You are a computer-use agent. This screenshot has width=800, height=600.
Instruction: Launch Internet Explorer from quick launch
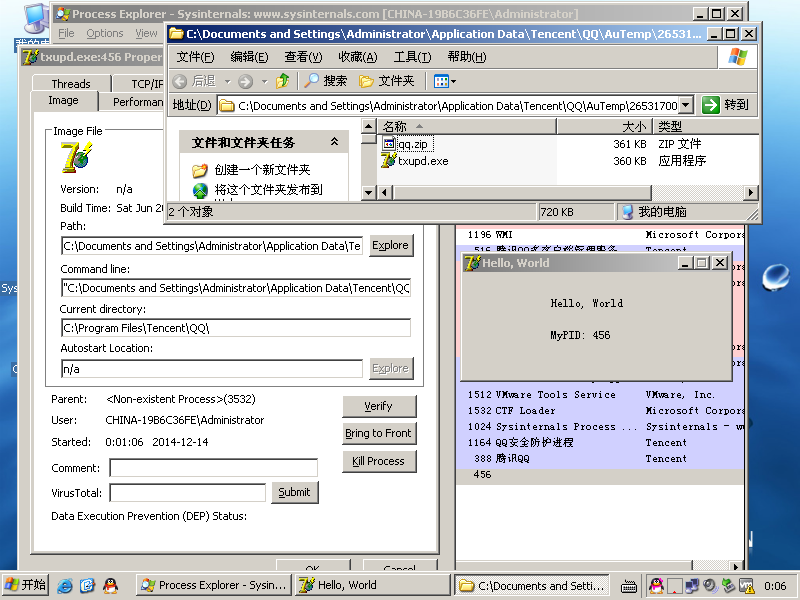tap(65, 585)
